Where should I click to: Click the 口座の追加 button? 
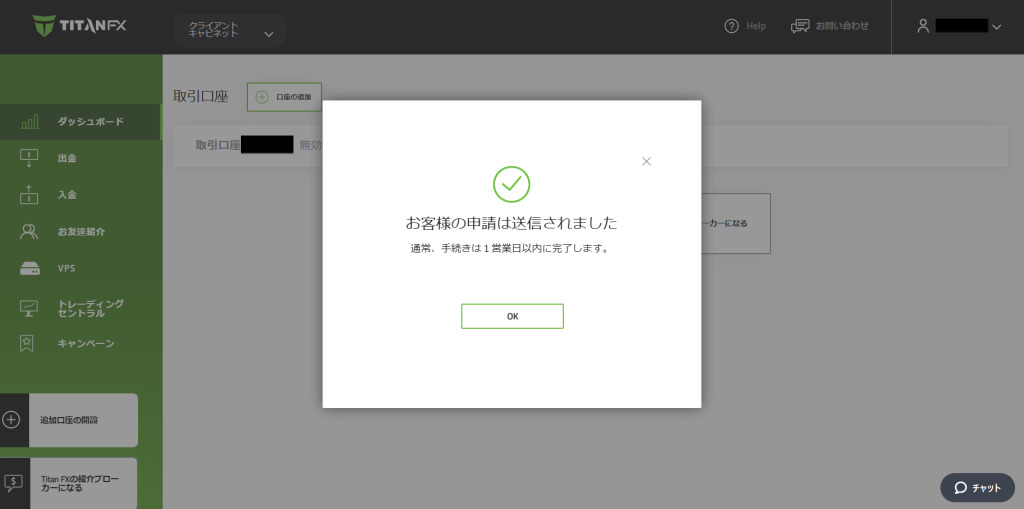pos(284,97)
